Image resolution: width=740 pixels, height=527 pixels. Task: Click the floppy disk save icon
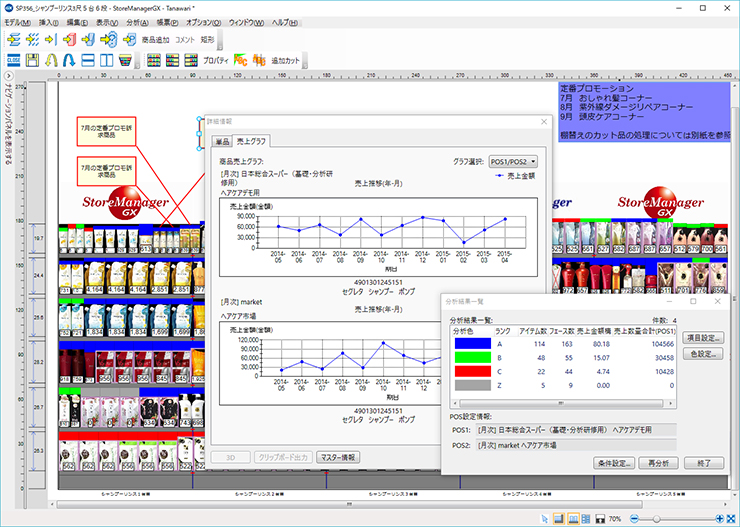pyautogui.click(x=33, y=61)
